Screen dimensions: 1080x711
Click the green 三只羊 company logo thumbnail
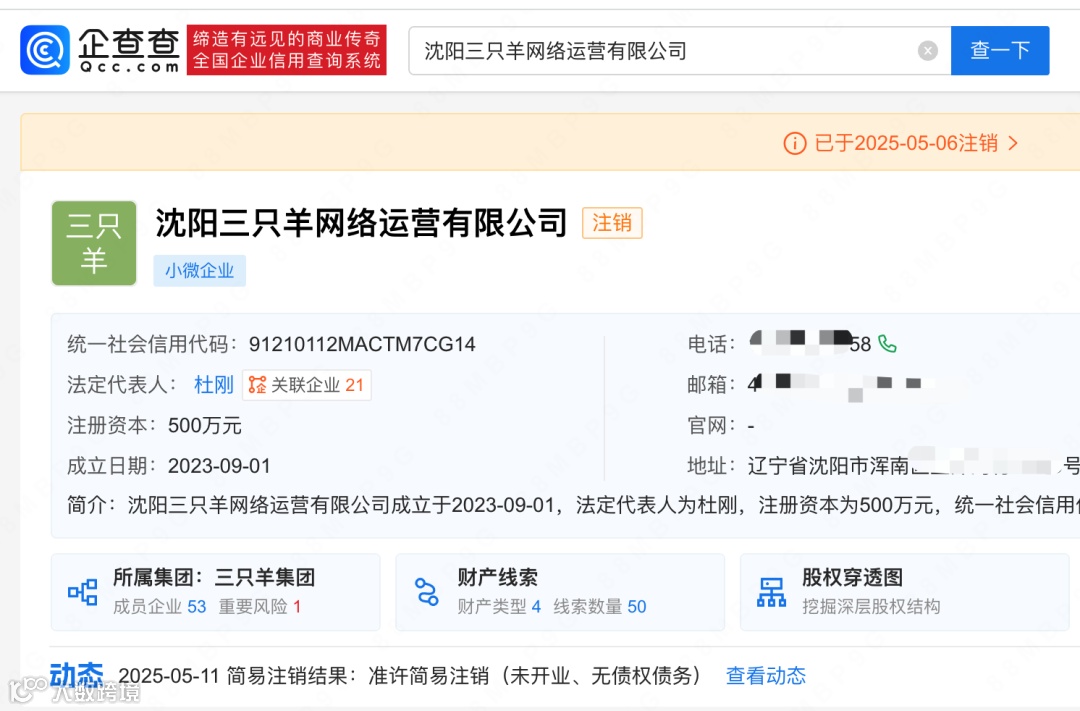[94, 243]
